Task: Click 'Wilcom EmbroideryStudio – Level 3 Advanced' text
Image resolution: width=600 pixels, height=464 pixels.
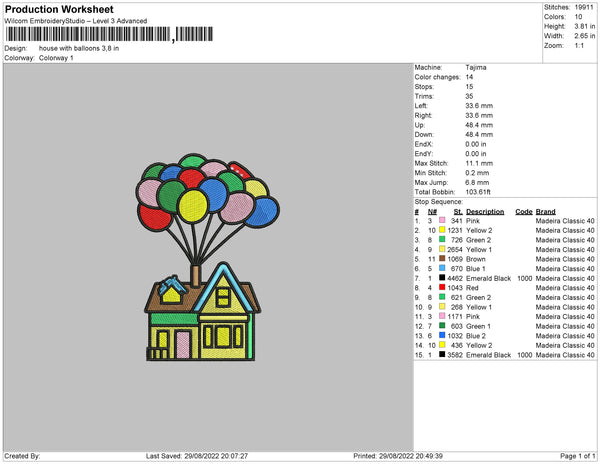Action: [x=76, y=21]
